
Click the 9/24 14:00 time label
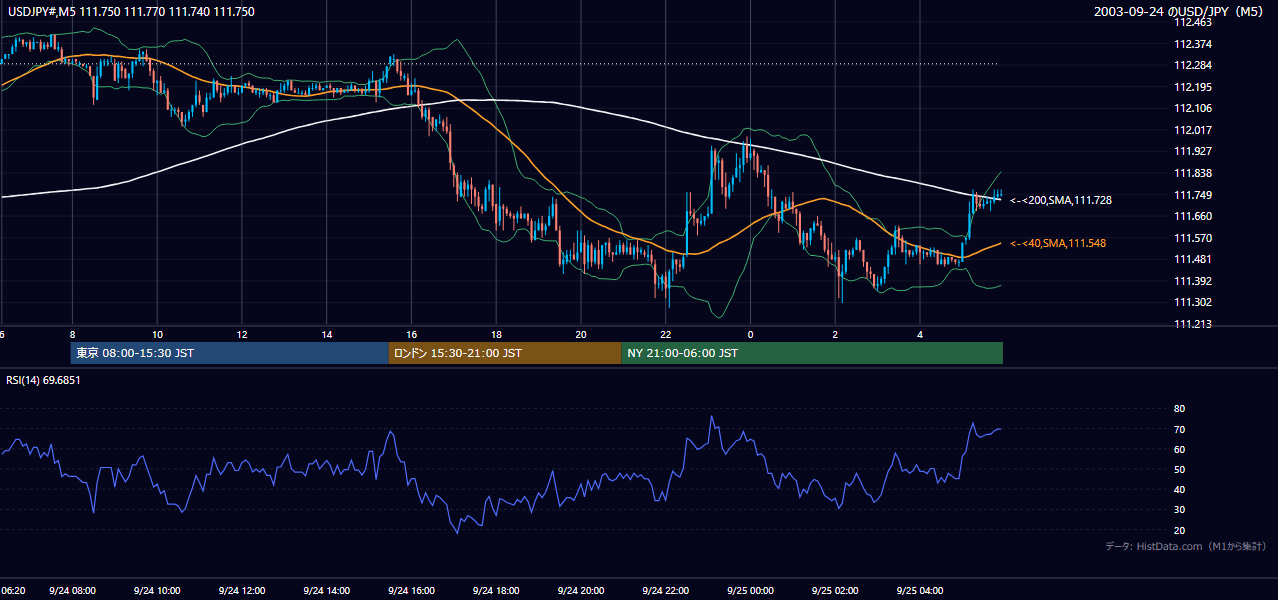click(x=326, y=591)
